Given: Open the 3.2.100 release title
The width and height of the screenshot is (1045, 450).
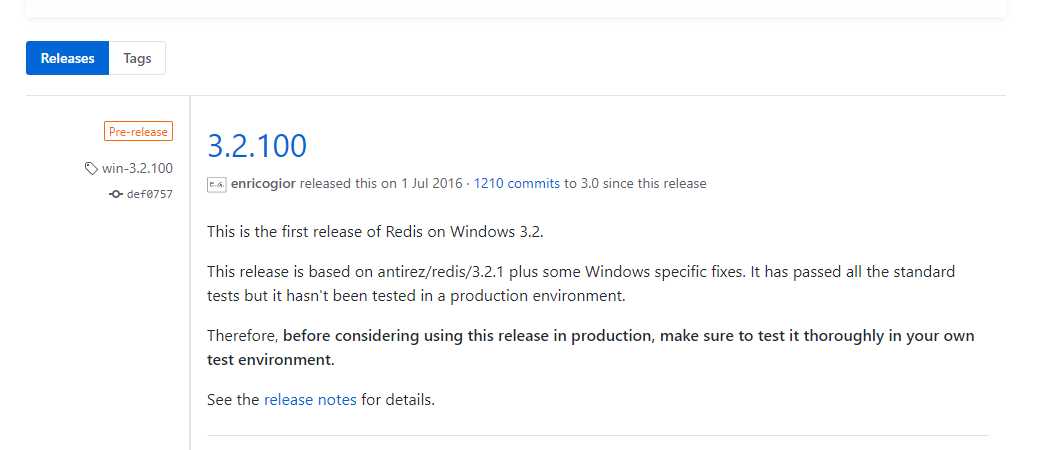Looking at the screenshot, I should [x=257, y=146].
